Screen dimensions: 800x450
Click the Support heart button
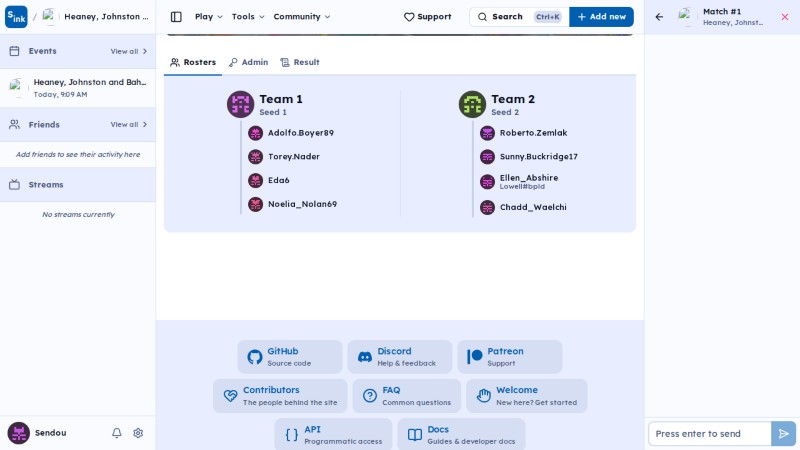click(428, 17)
